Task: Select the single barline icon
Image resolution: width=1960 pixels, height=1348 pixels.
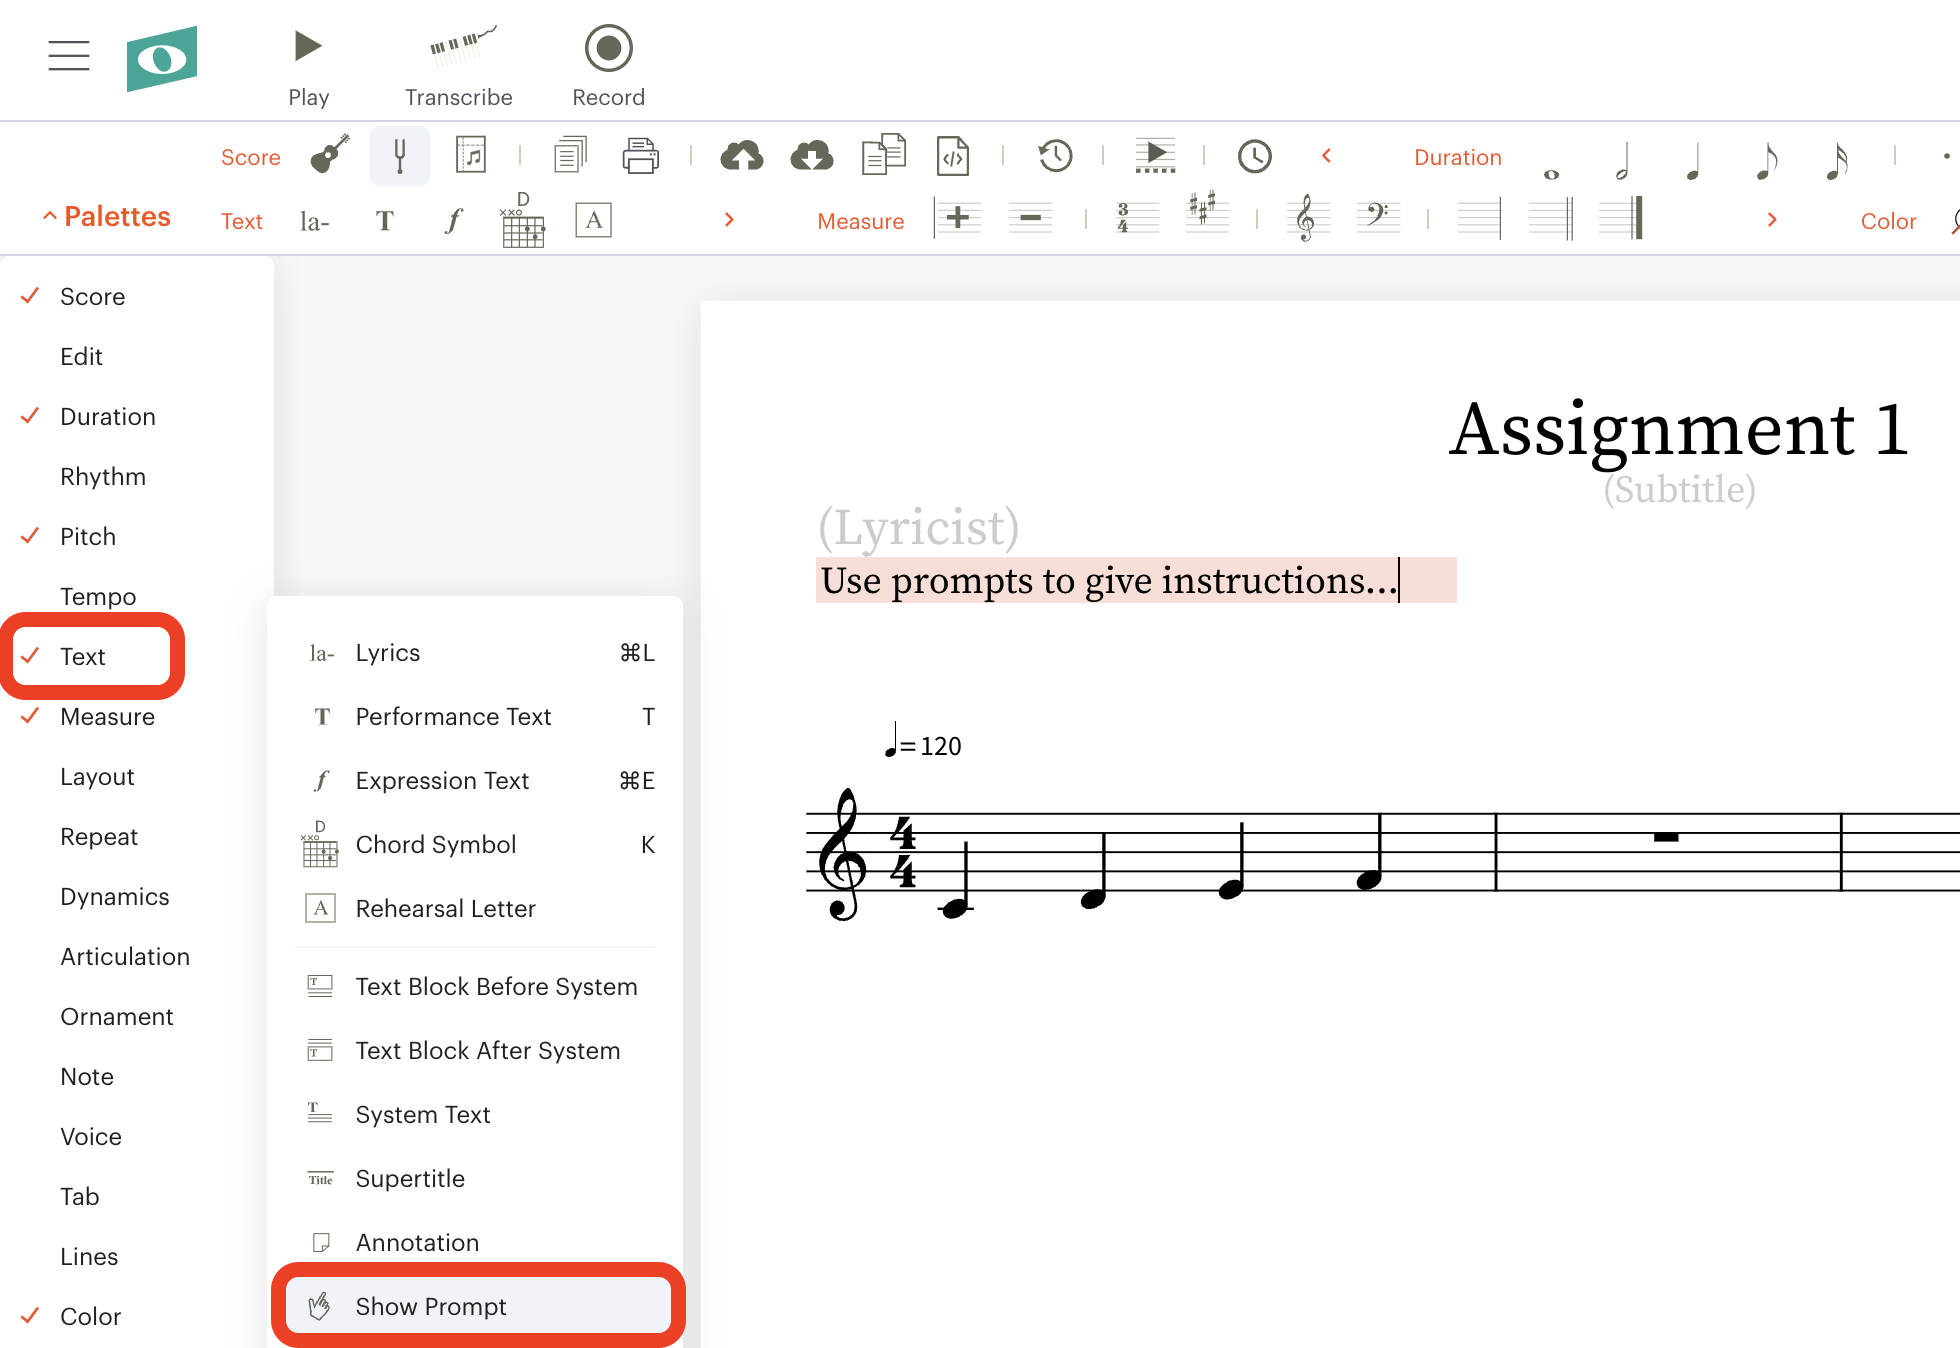Action: 1479,217
